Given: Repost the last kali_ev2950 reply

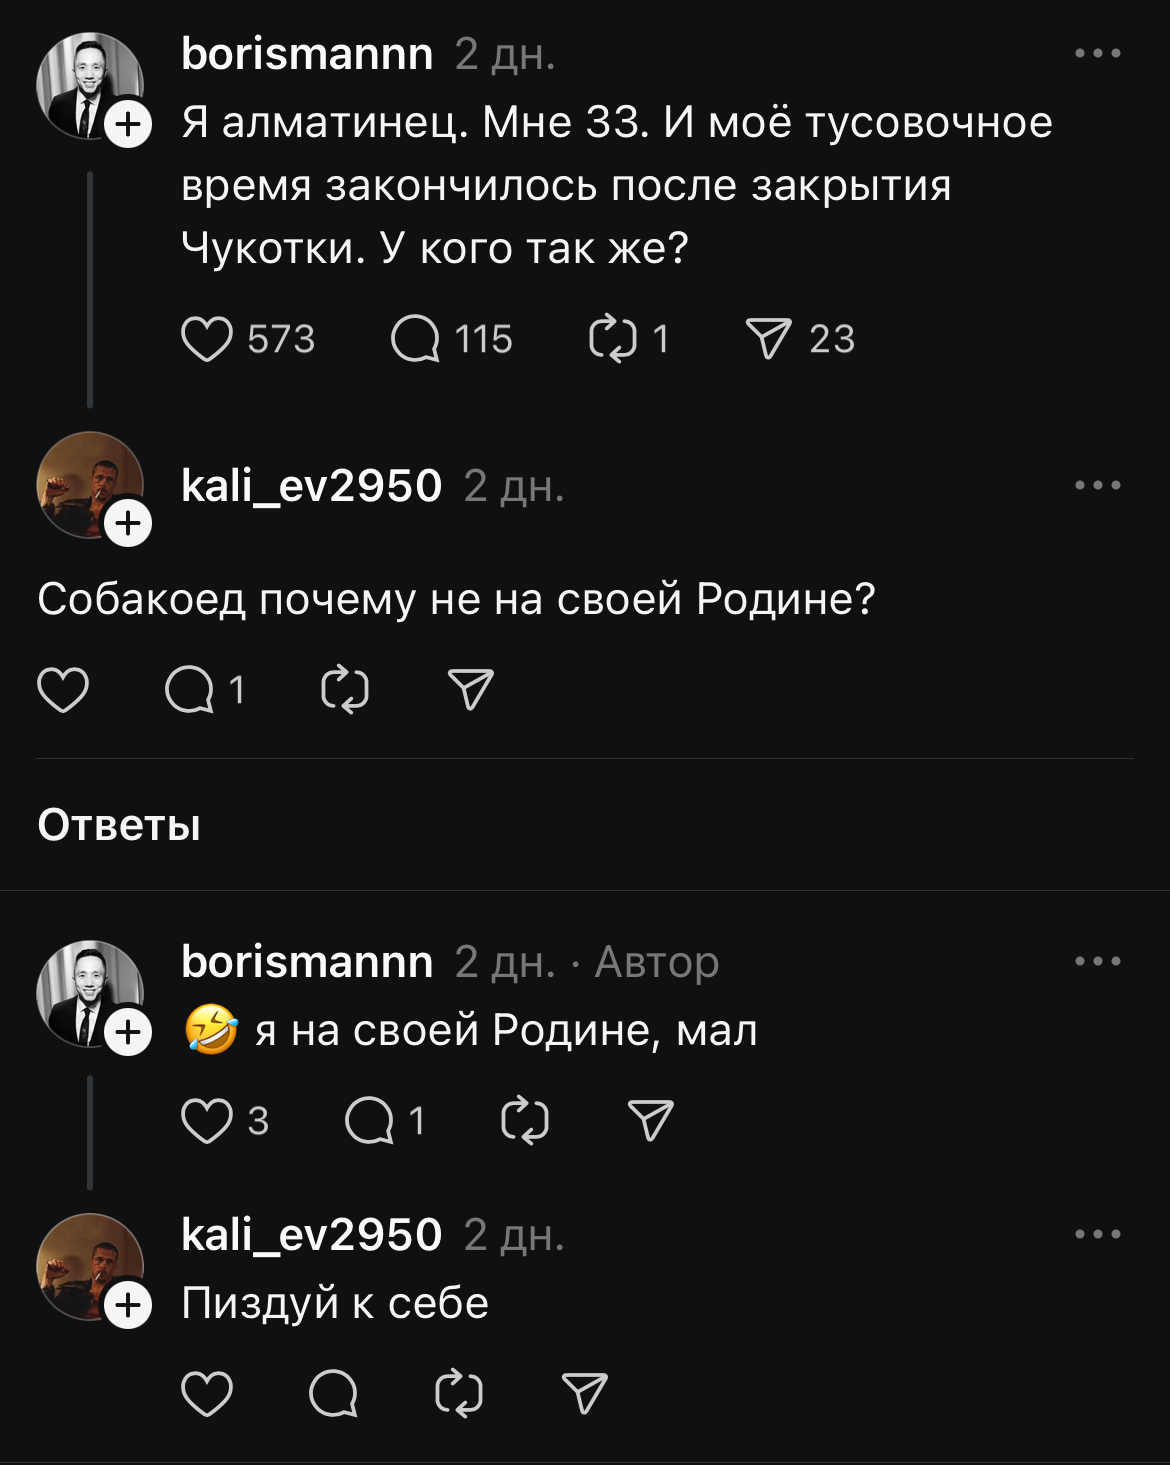Looking at the screenshot, I should pyautogui.click(x=459, y=1394).
